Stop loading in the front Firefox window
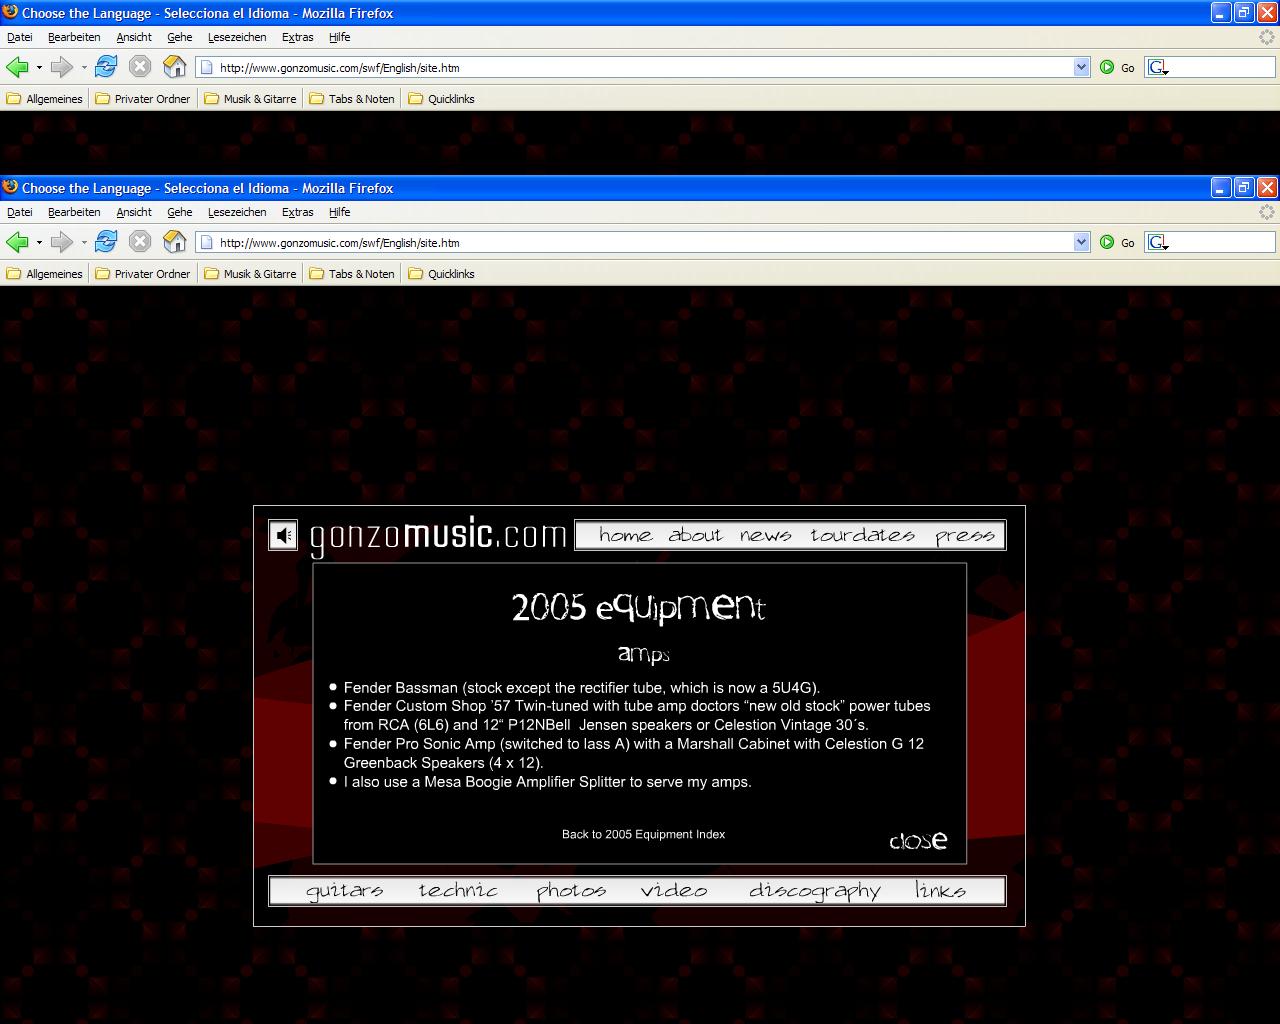The height and width of the screenshot is (1024, 1280). 140,242
